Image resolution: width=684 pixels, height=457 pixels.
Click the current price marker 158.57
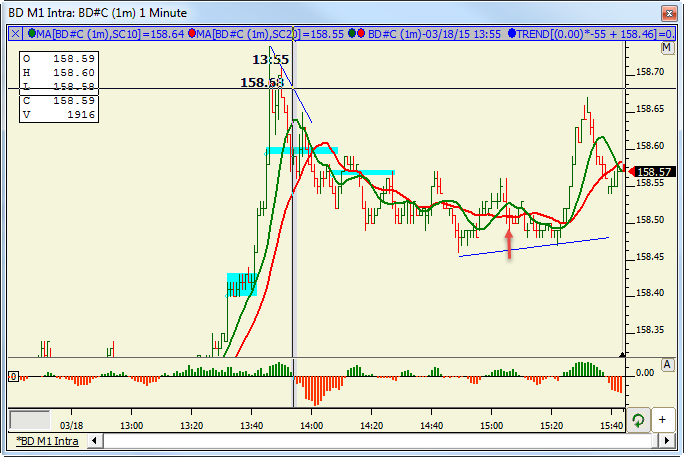tap(653, 172)
